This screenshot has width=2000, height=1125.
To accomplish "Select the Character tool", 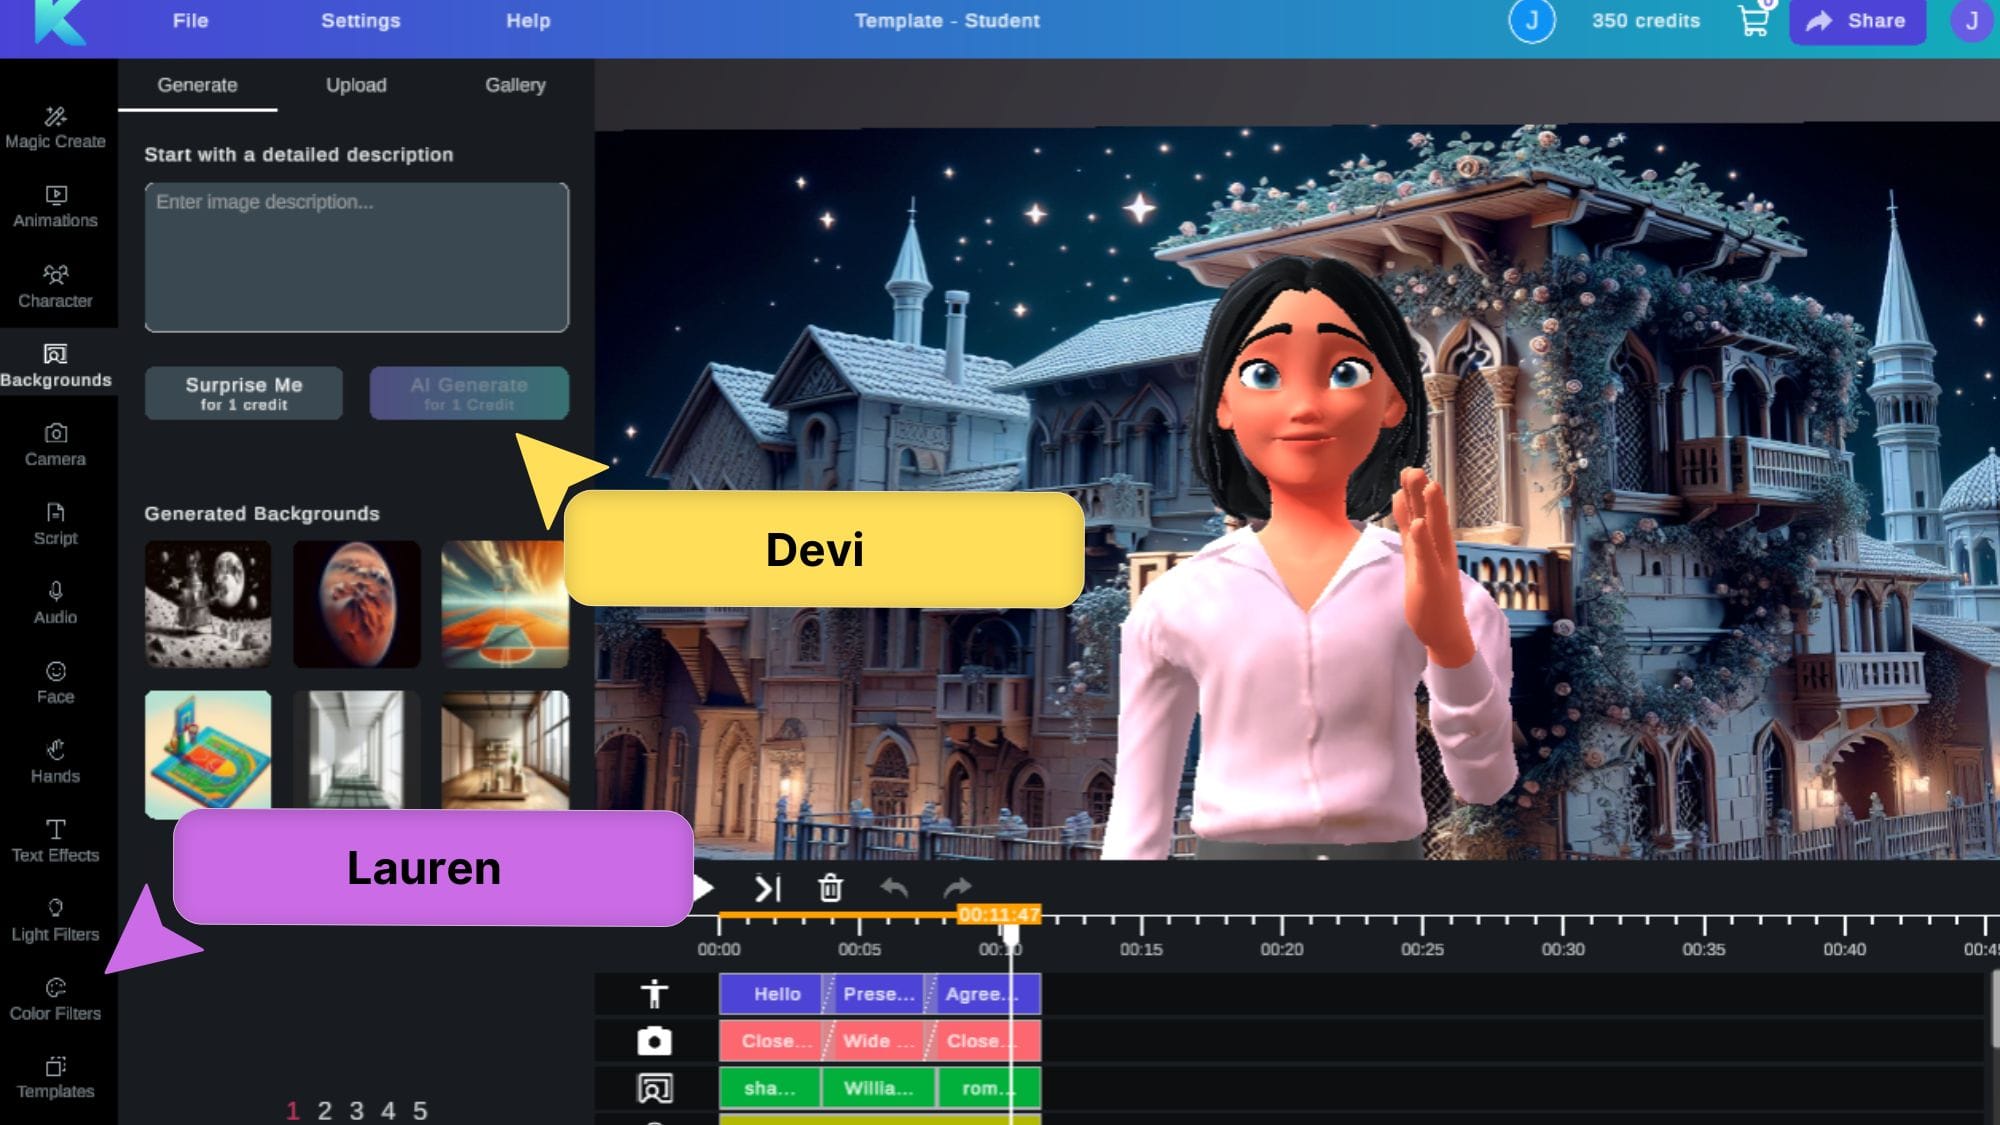I will pyautogui.click(x=55, y=284).
